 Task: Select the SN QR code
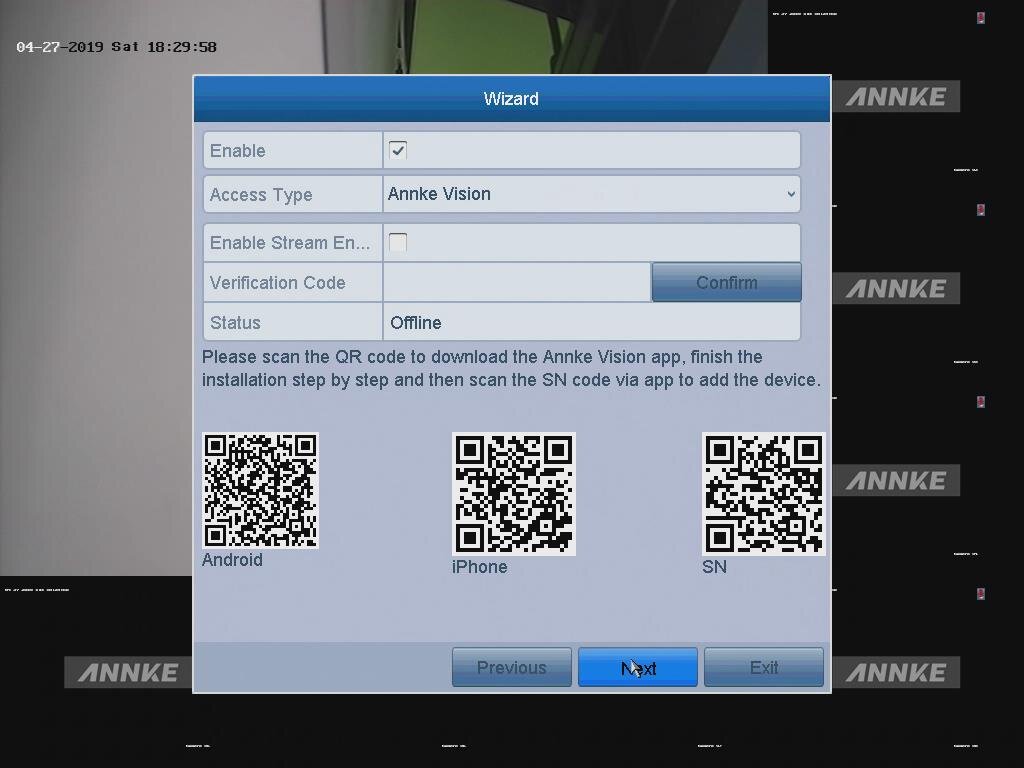pyautogui.click(x=763, y=494)
